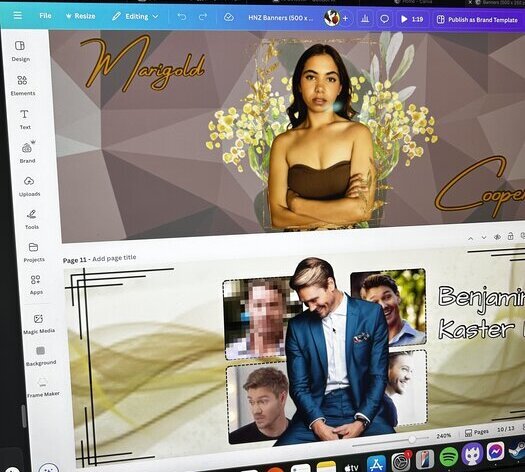Open the Design panel

coord(20,51)
